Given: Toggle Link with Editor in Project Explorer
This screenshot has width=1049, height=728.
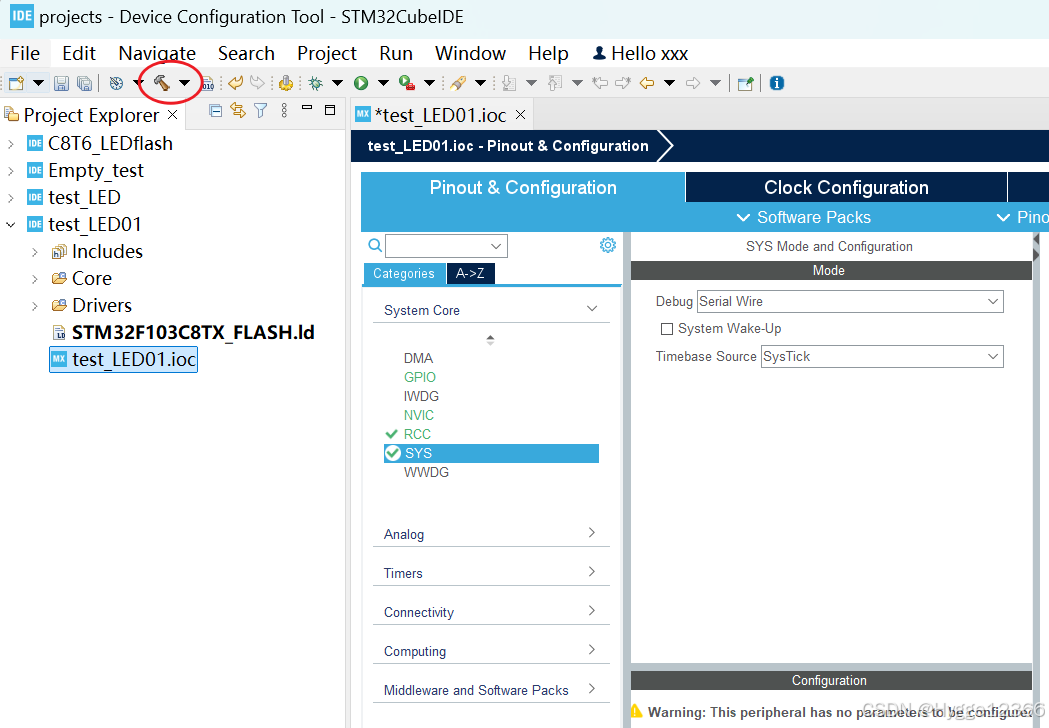Looking at the screenshot, I should [x=237, y=110].
